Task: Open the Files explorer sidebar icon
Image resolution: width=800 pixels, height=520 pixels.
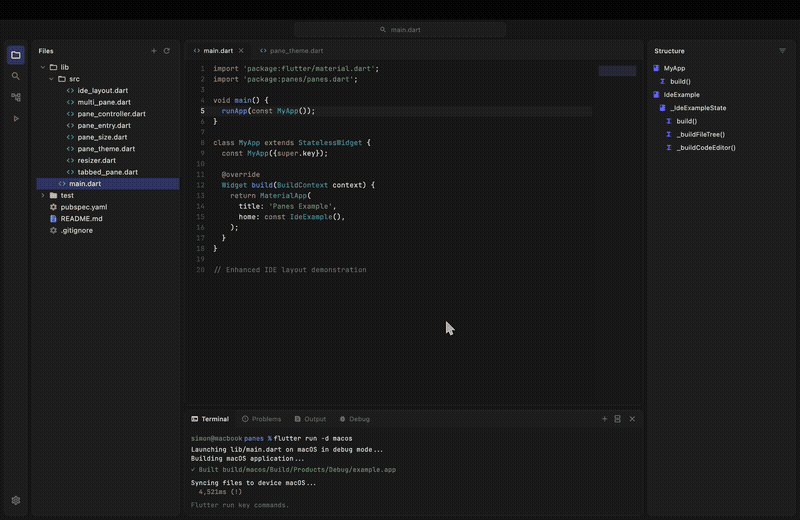Action: click(x=16, y=55)
